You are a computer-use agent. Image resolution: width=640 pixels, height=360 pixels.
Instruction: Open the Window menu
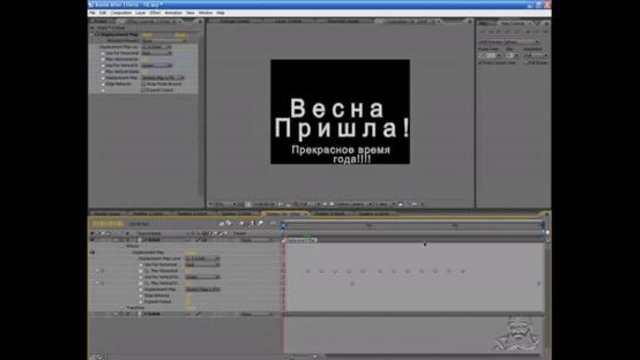coord(205,13)
